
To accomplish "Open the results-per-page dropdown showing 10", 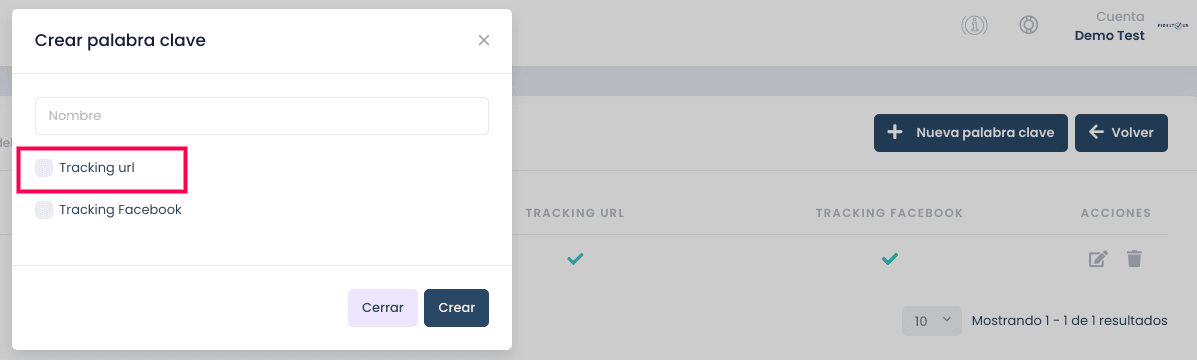I will click(932, 321).
